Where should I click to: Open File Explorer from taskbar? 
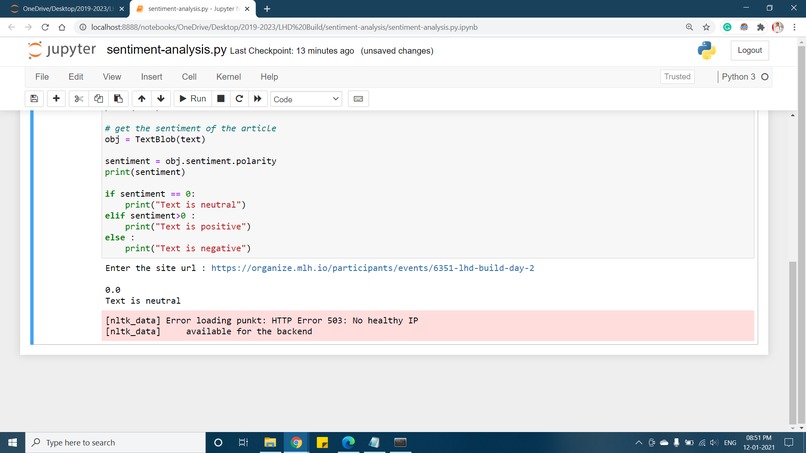[x=270, y=442]
